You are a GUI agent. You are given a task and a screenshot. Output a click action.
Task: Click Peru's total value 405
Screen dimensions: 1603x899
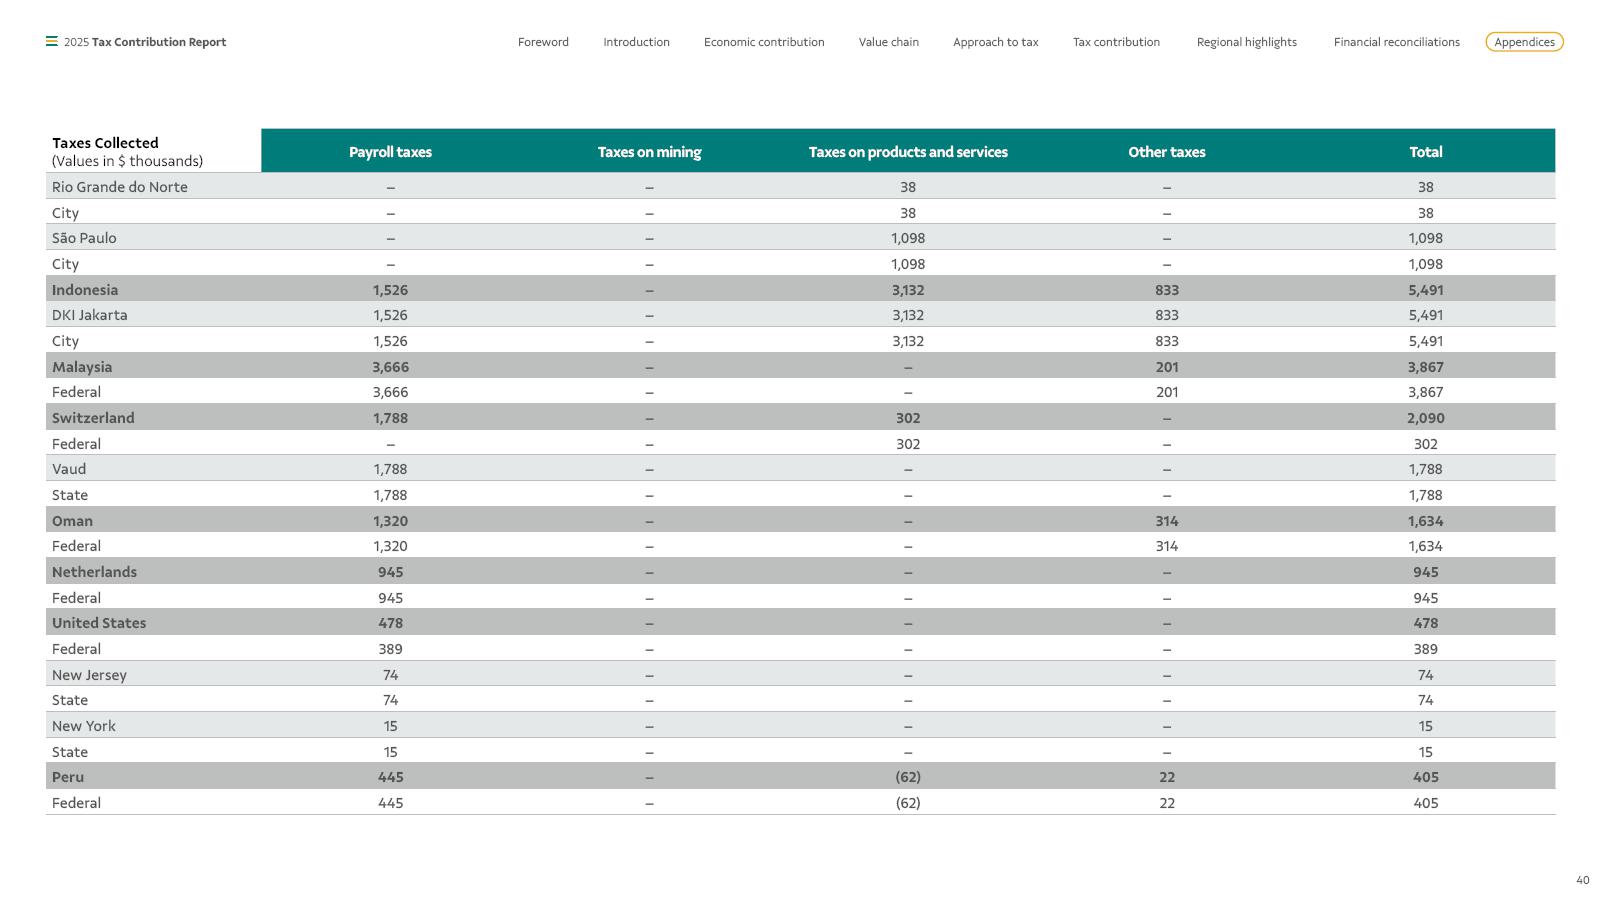coord(1426,777)
